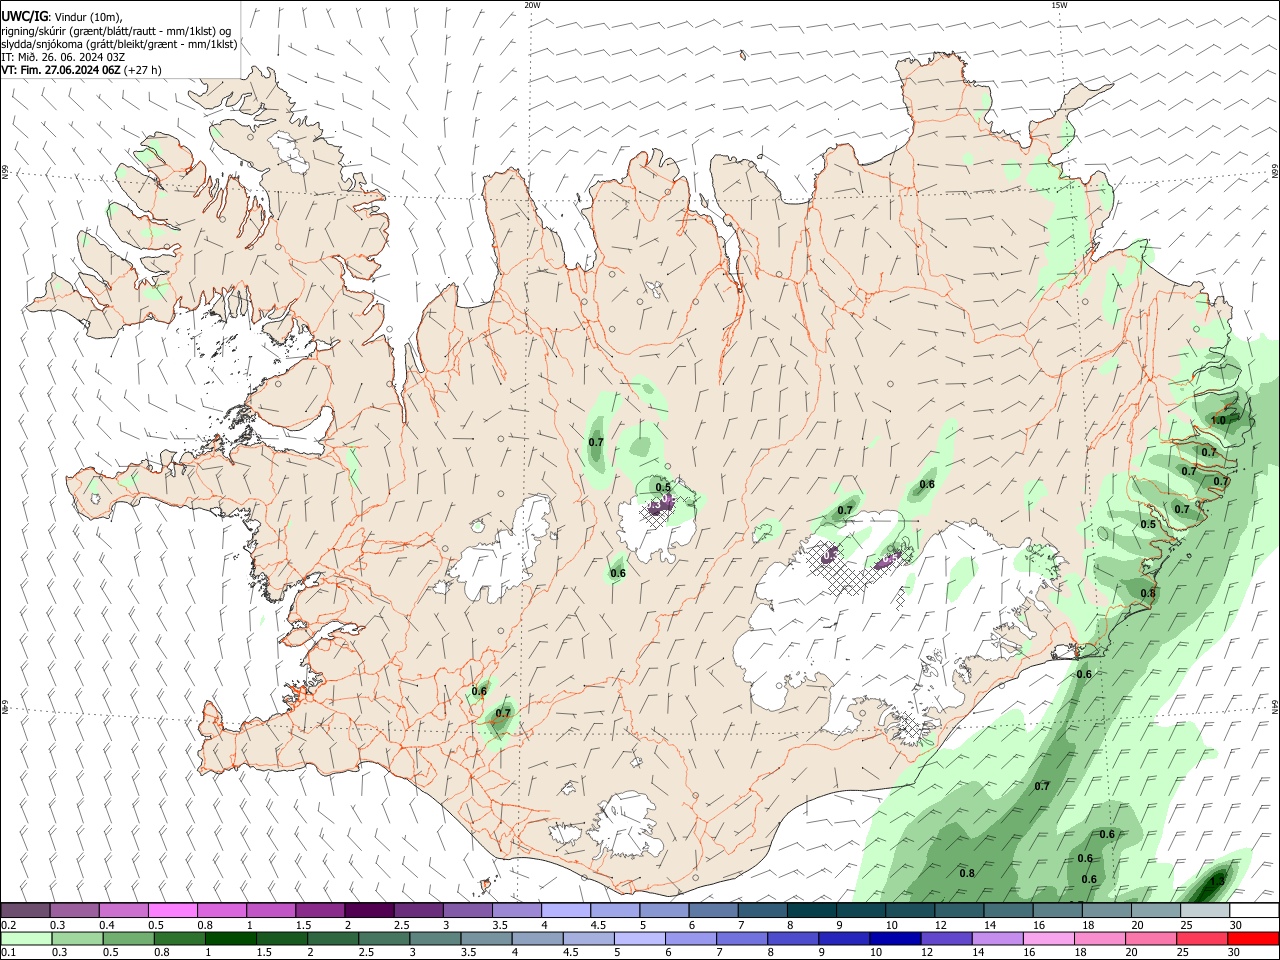1280x960 pixels.
Task: Click the '0.2' label on the snow scale
Action: 9,925
